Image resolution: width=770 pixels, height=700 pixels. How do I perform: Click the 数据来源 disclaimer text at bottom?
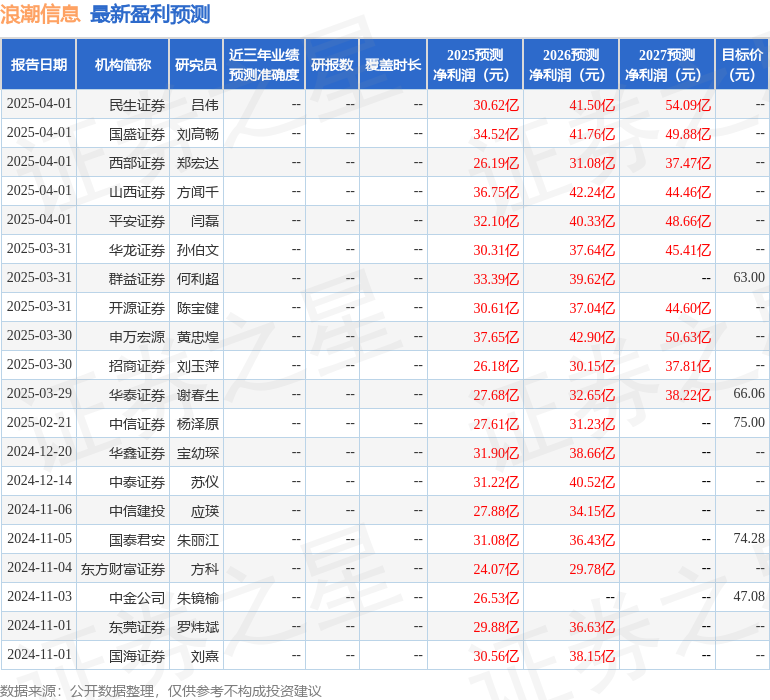[161, 691]
